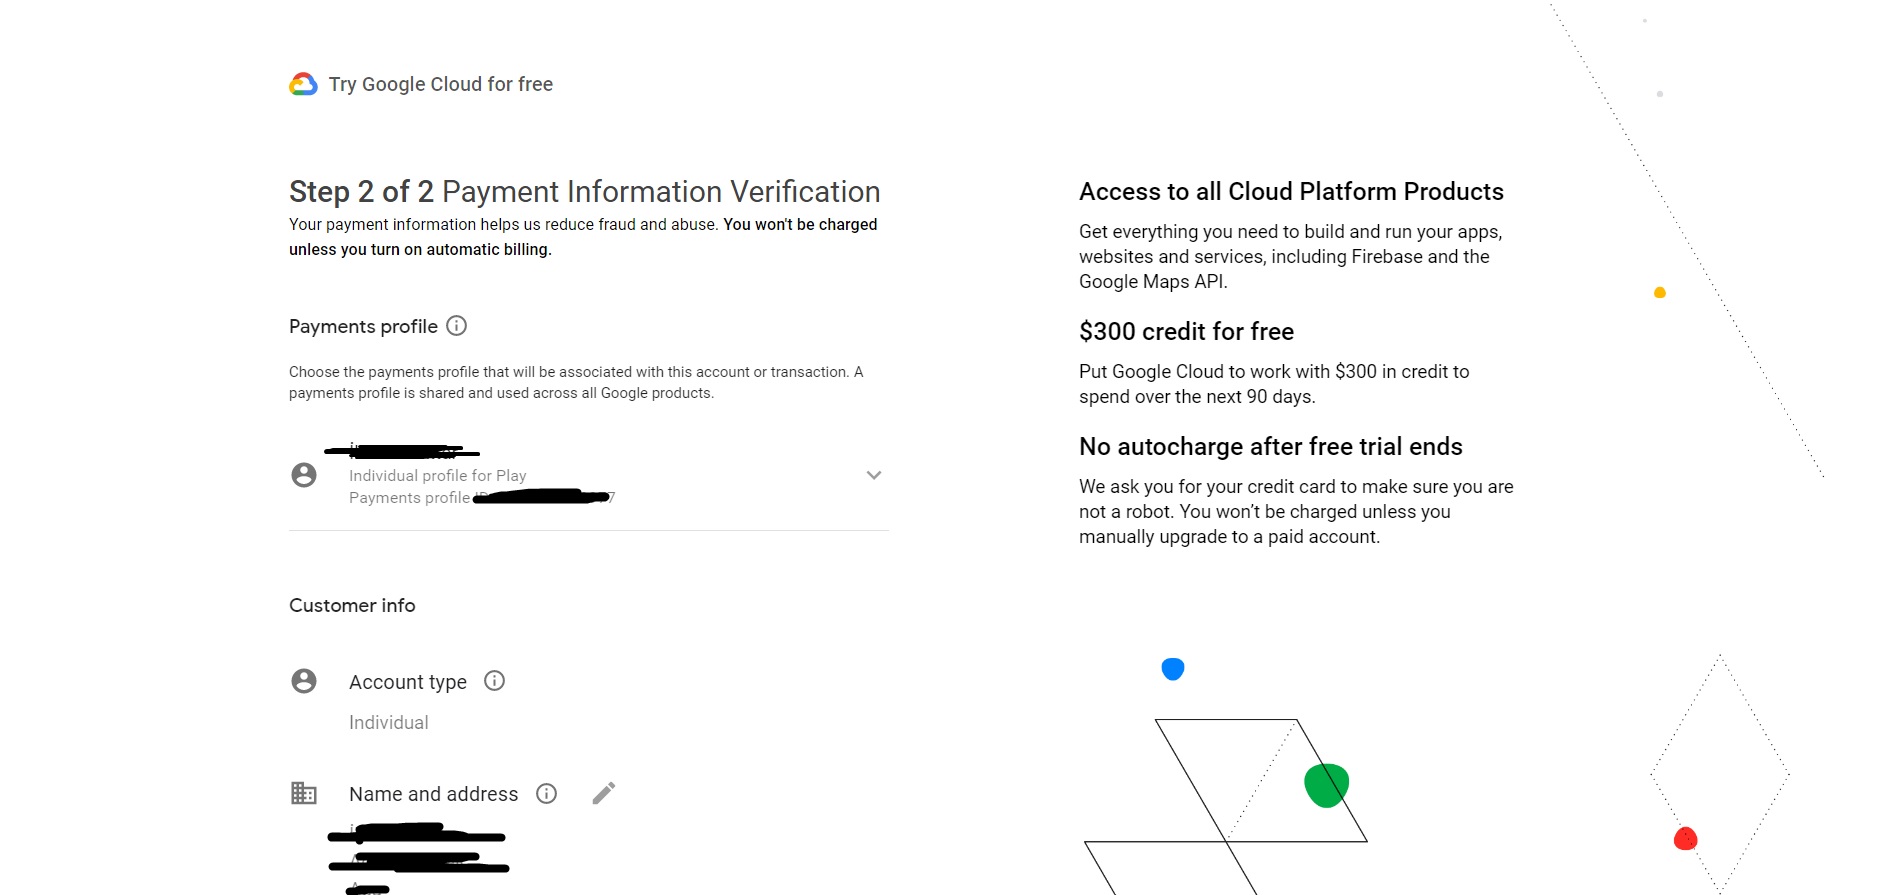Click the red dot in the diamond illustration
The height and width of the screenshot is (895, 1879).
pos(1685,839)
